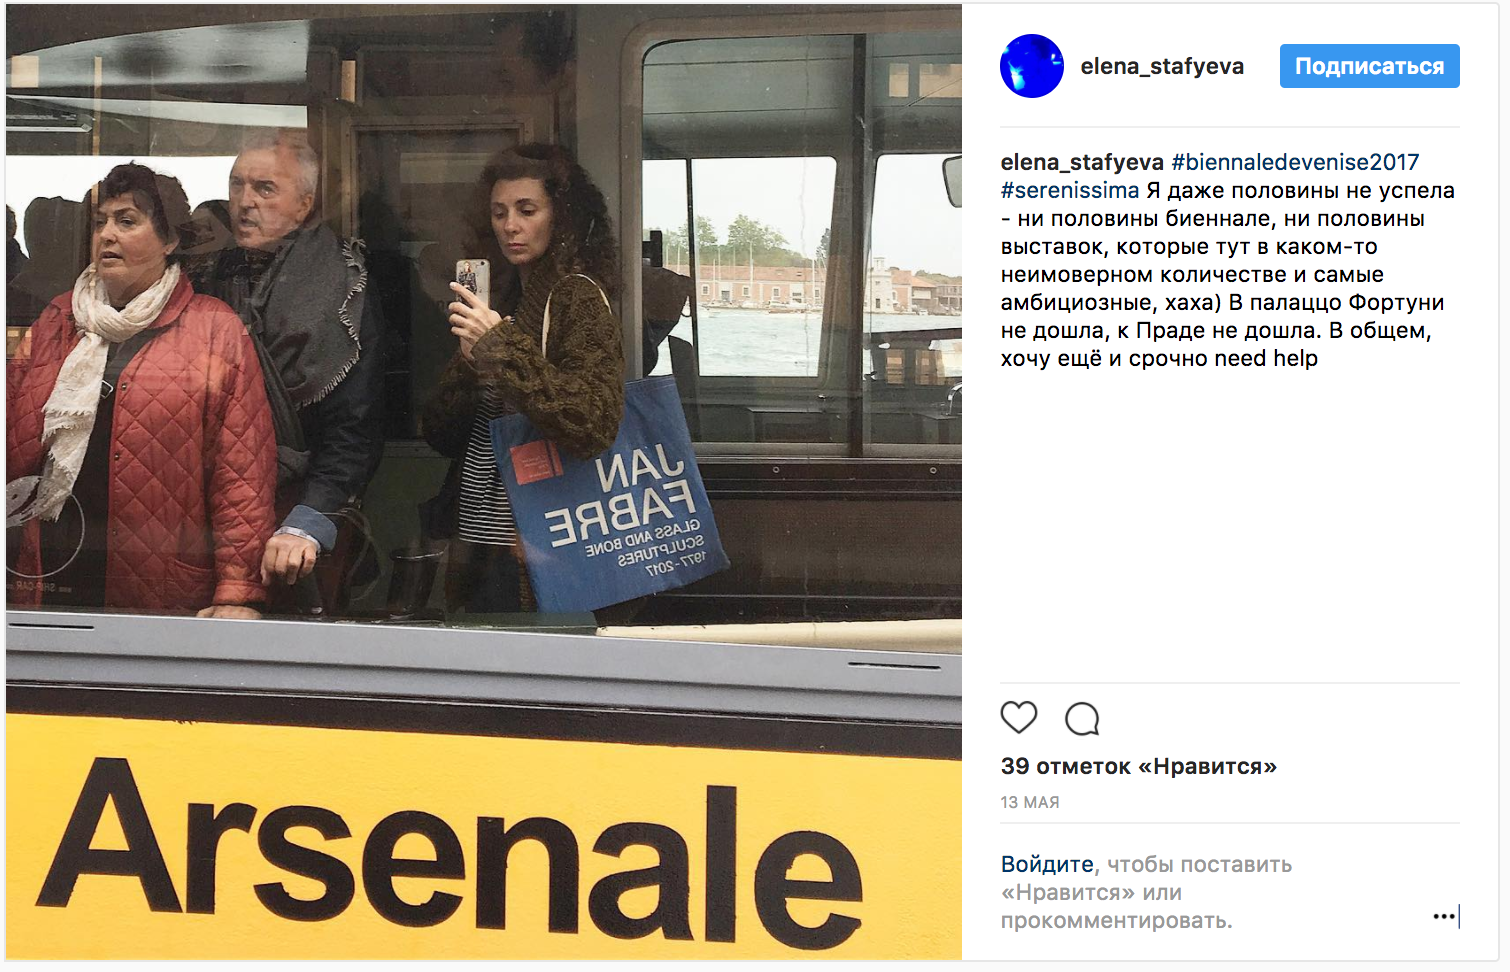Click the Russian caption text of the post

1228,274
